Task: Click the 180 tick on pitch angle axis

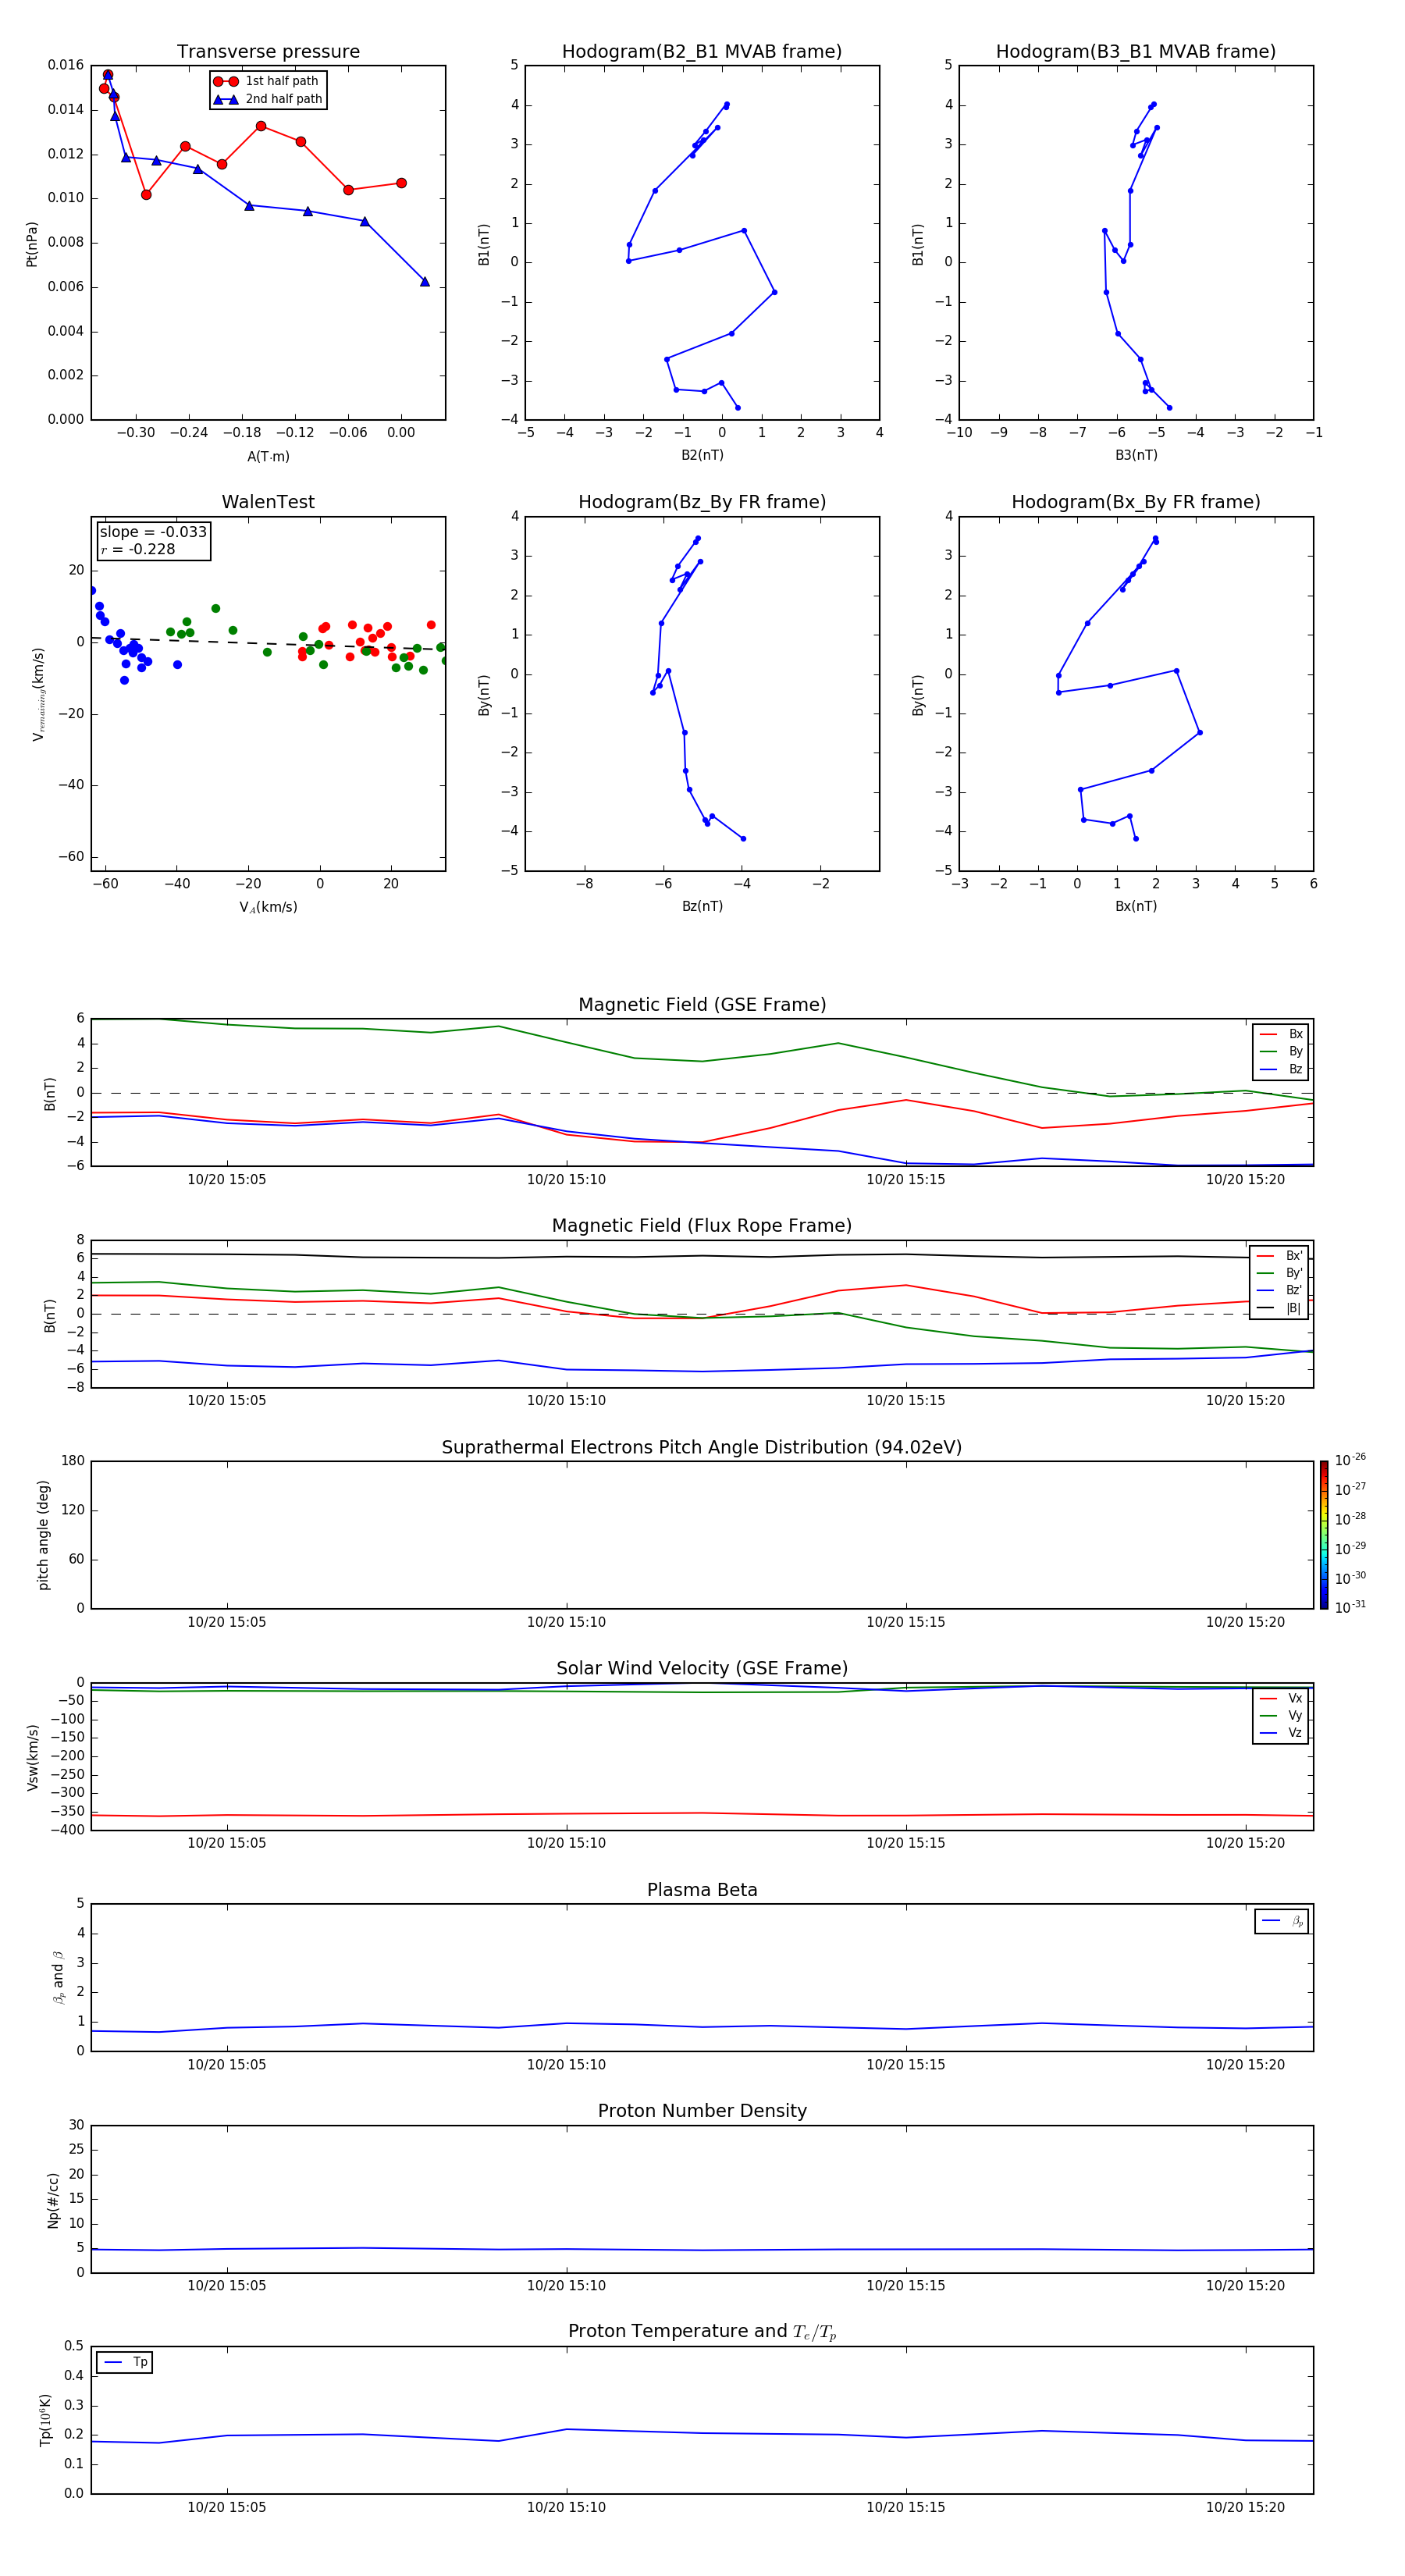Action: pyautogui.click(x=73, y=1461)
